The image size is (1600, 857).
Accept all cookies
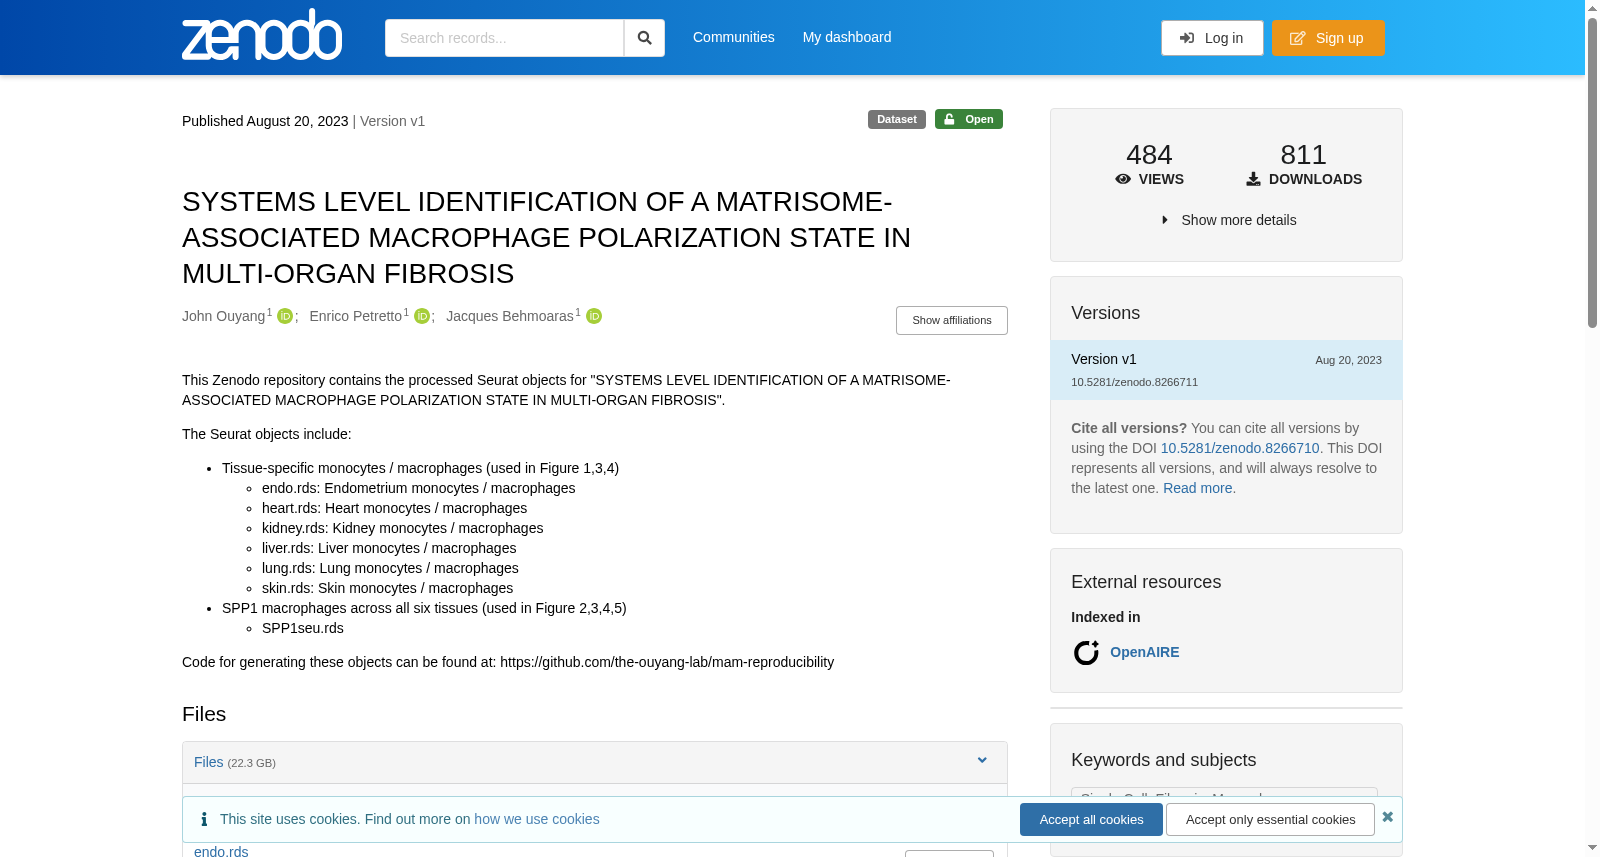click(x=1091, y=819)
